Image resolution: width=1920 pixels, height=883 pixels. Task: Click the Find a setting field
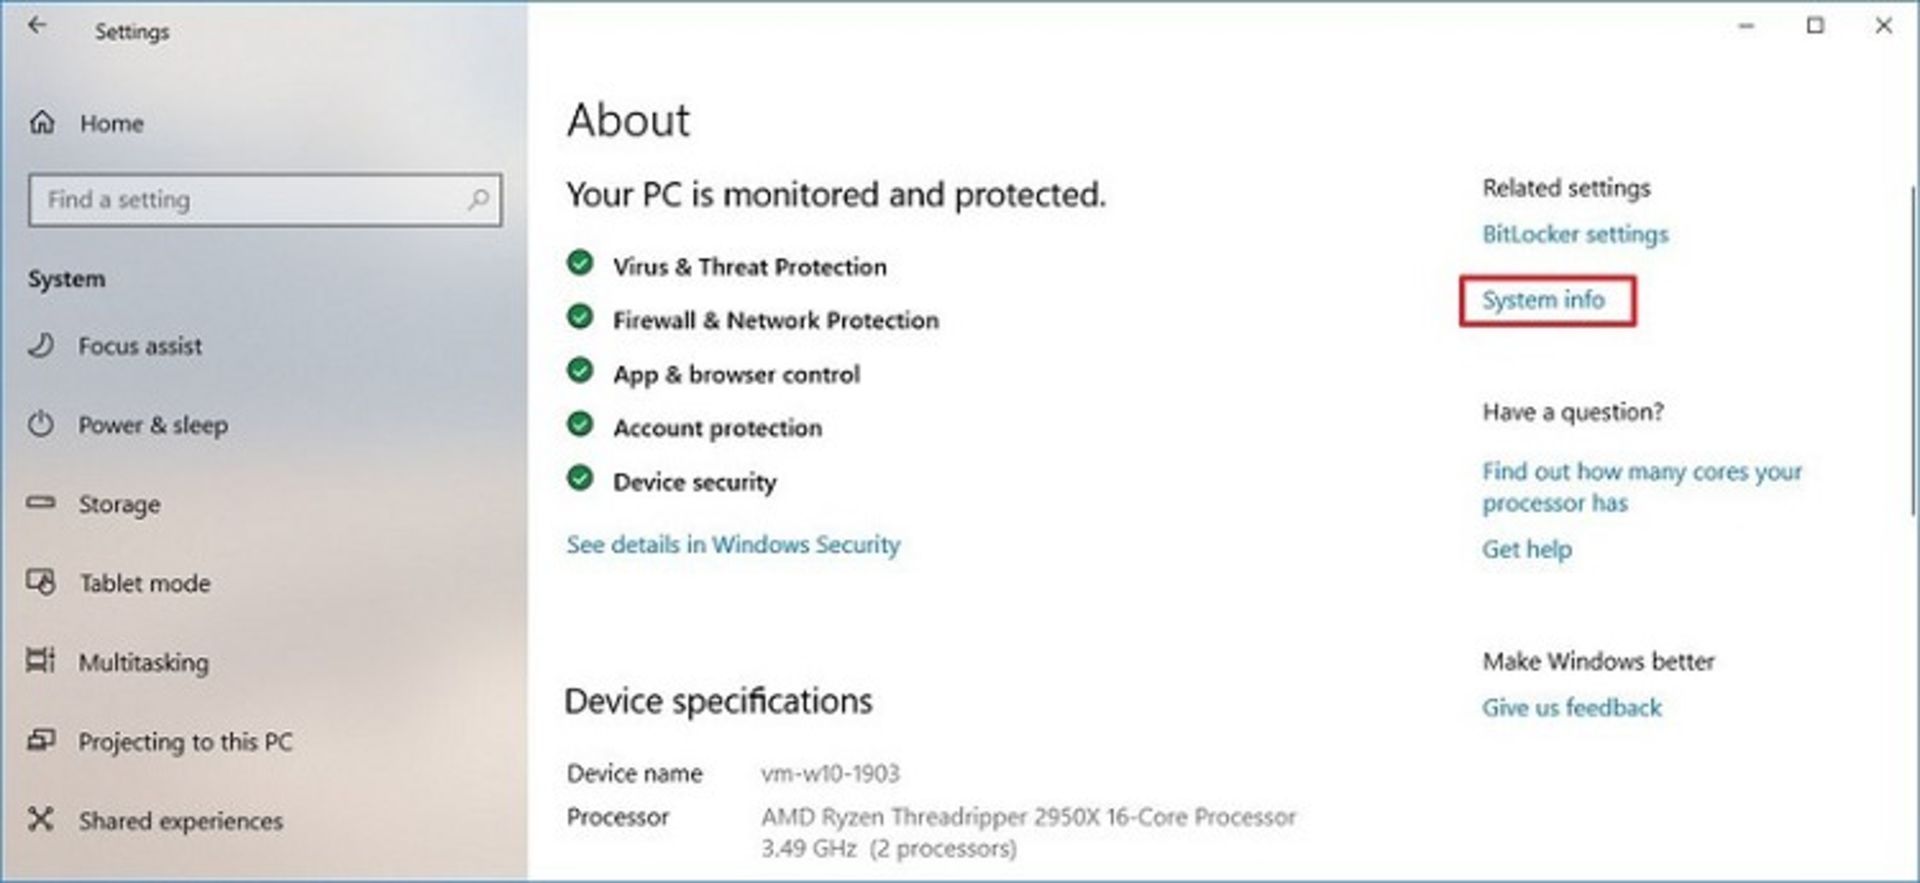tap(250, 200)
